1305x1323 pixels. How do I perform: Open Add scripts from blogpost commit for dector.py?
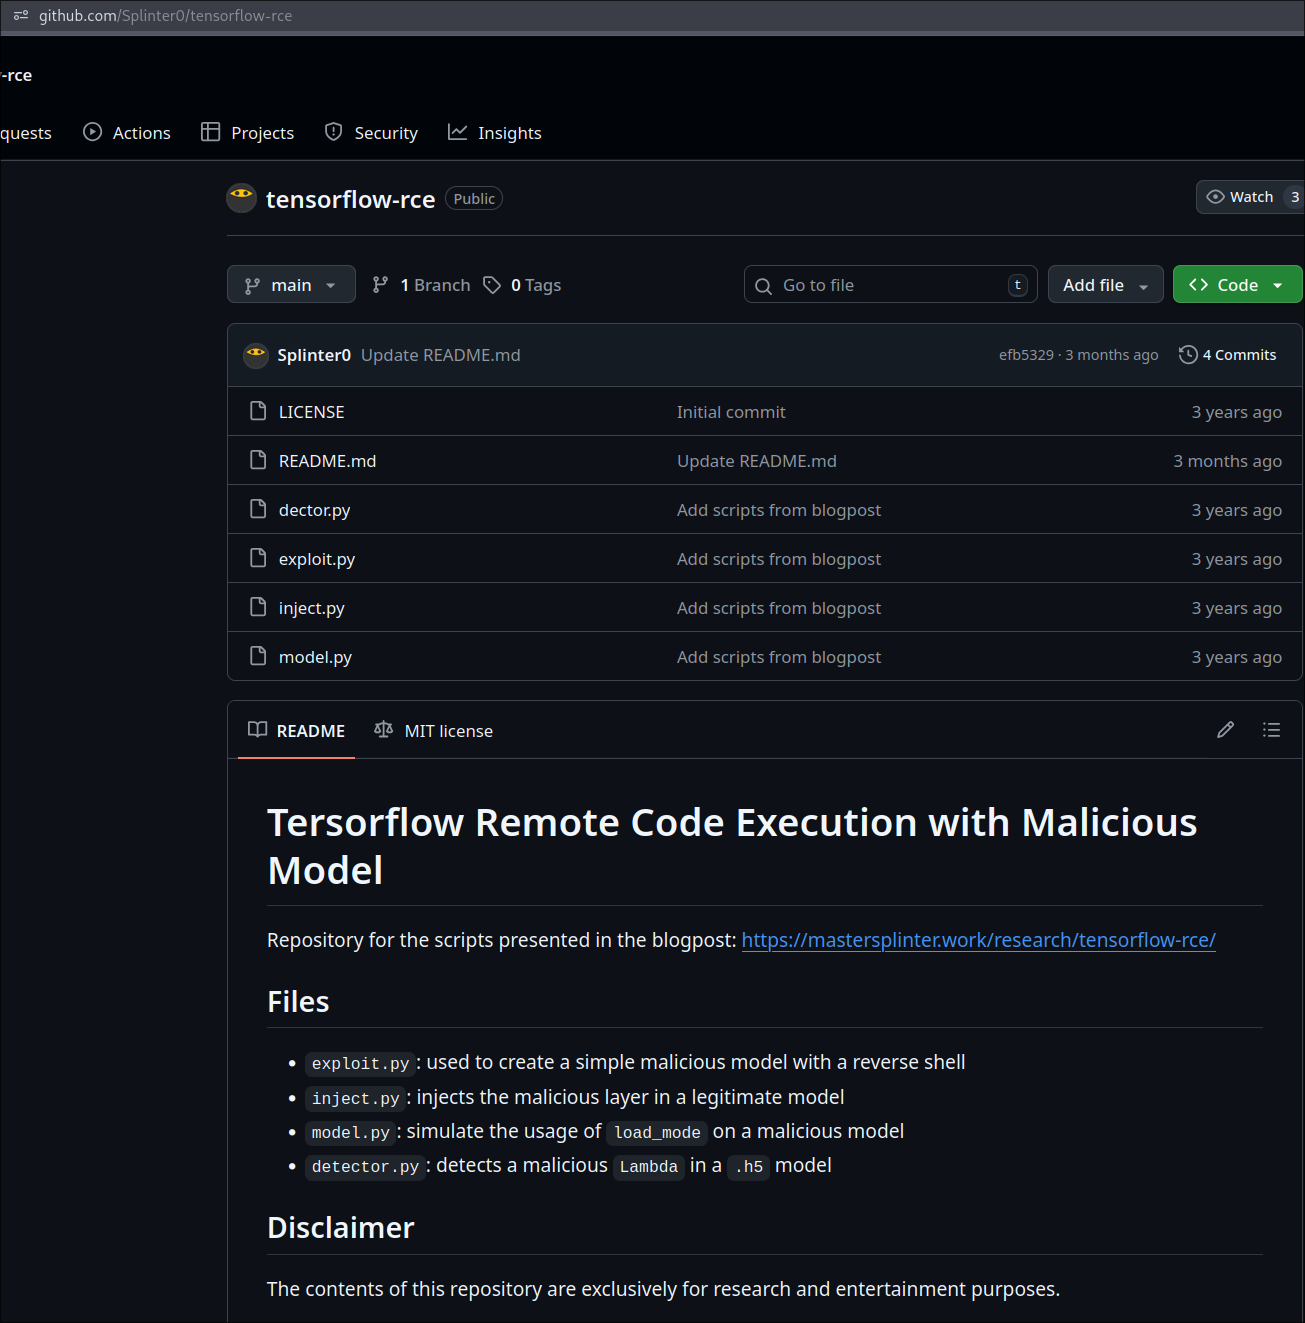coord(779,510)
